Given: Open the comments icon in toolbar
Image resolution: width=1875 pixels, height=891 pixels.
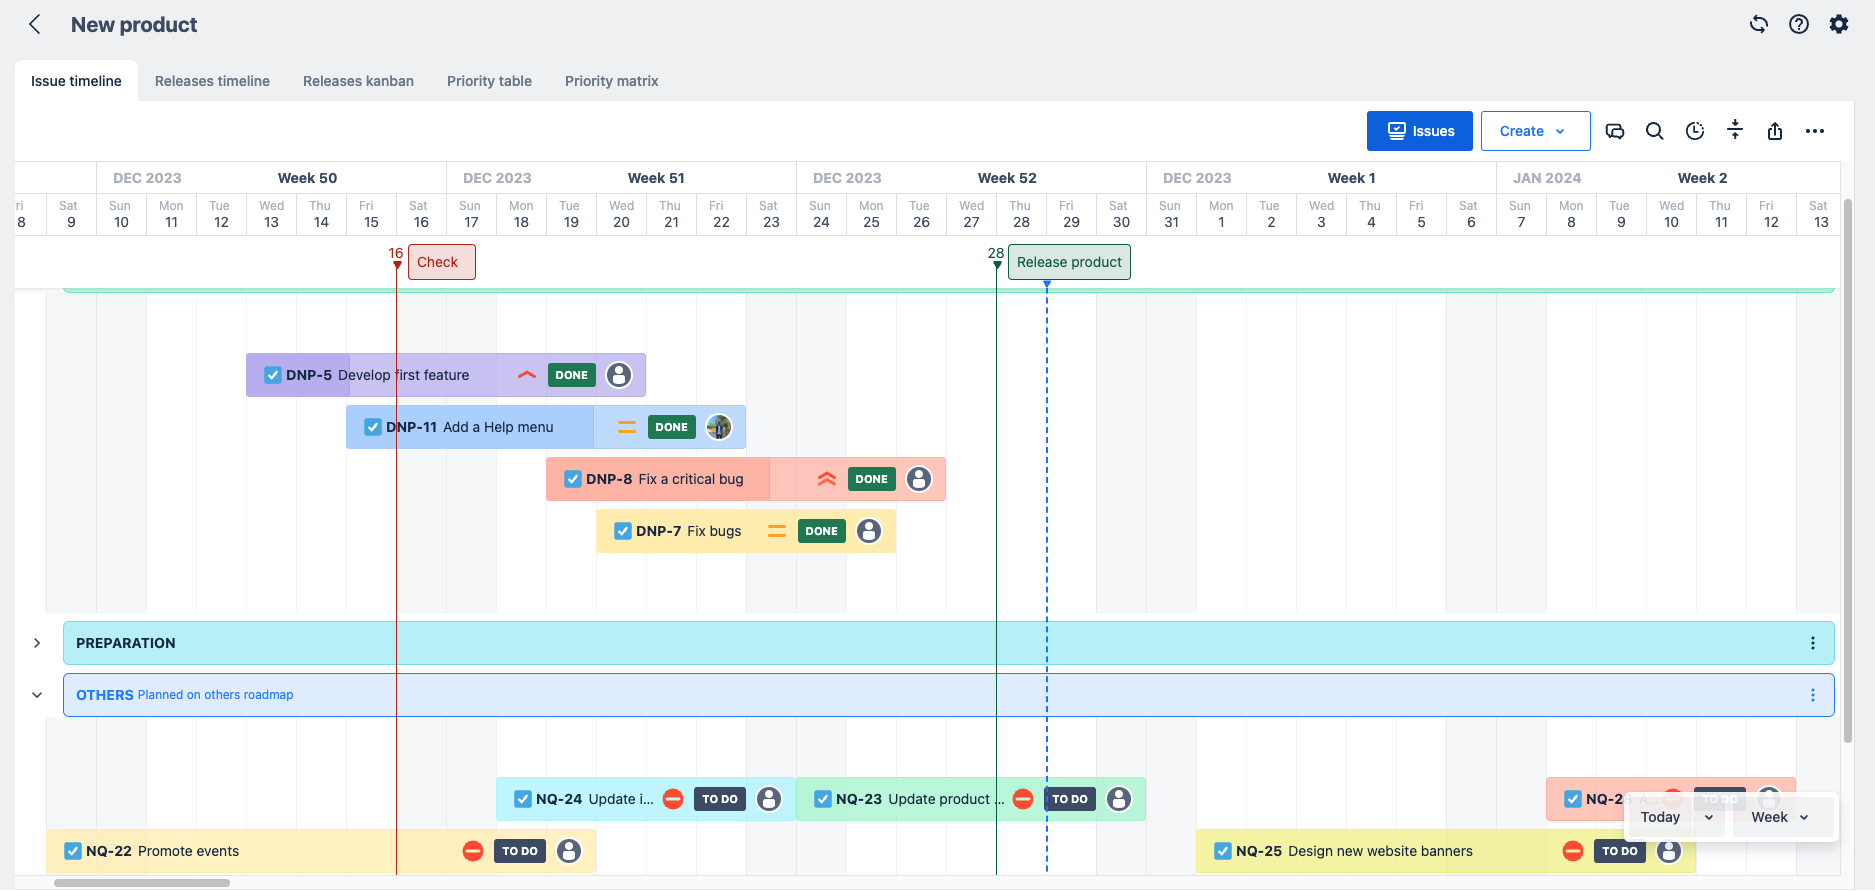Looking at the screenshot, I should pos(1614,131).
